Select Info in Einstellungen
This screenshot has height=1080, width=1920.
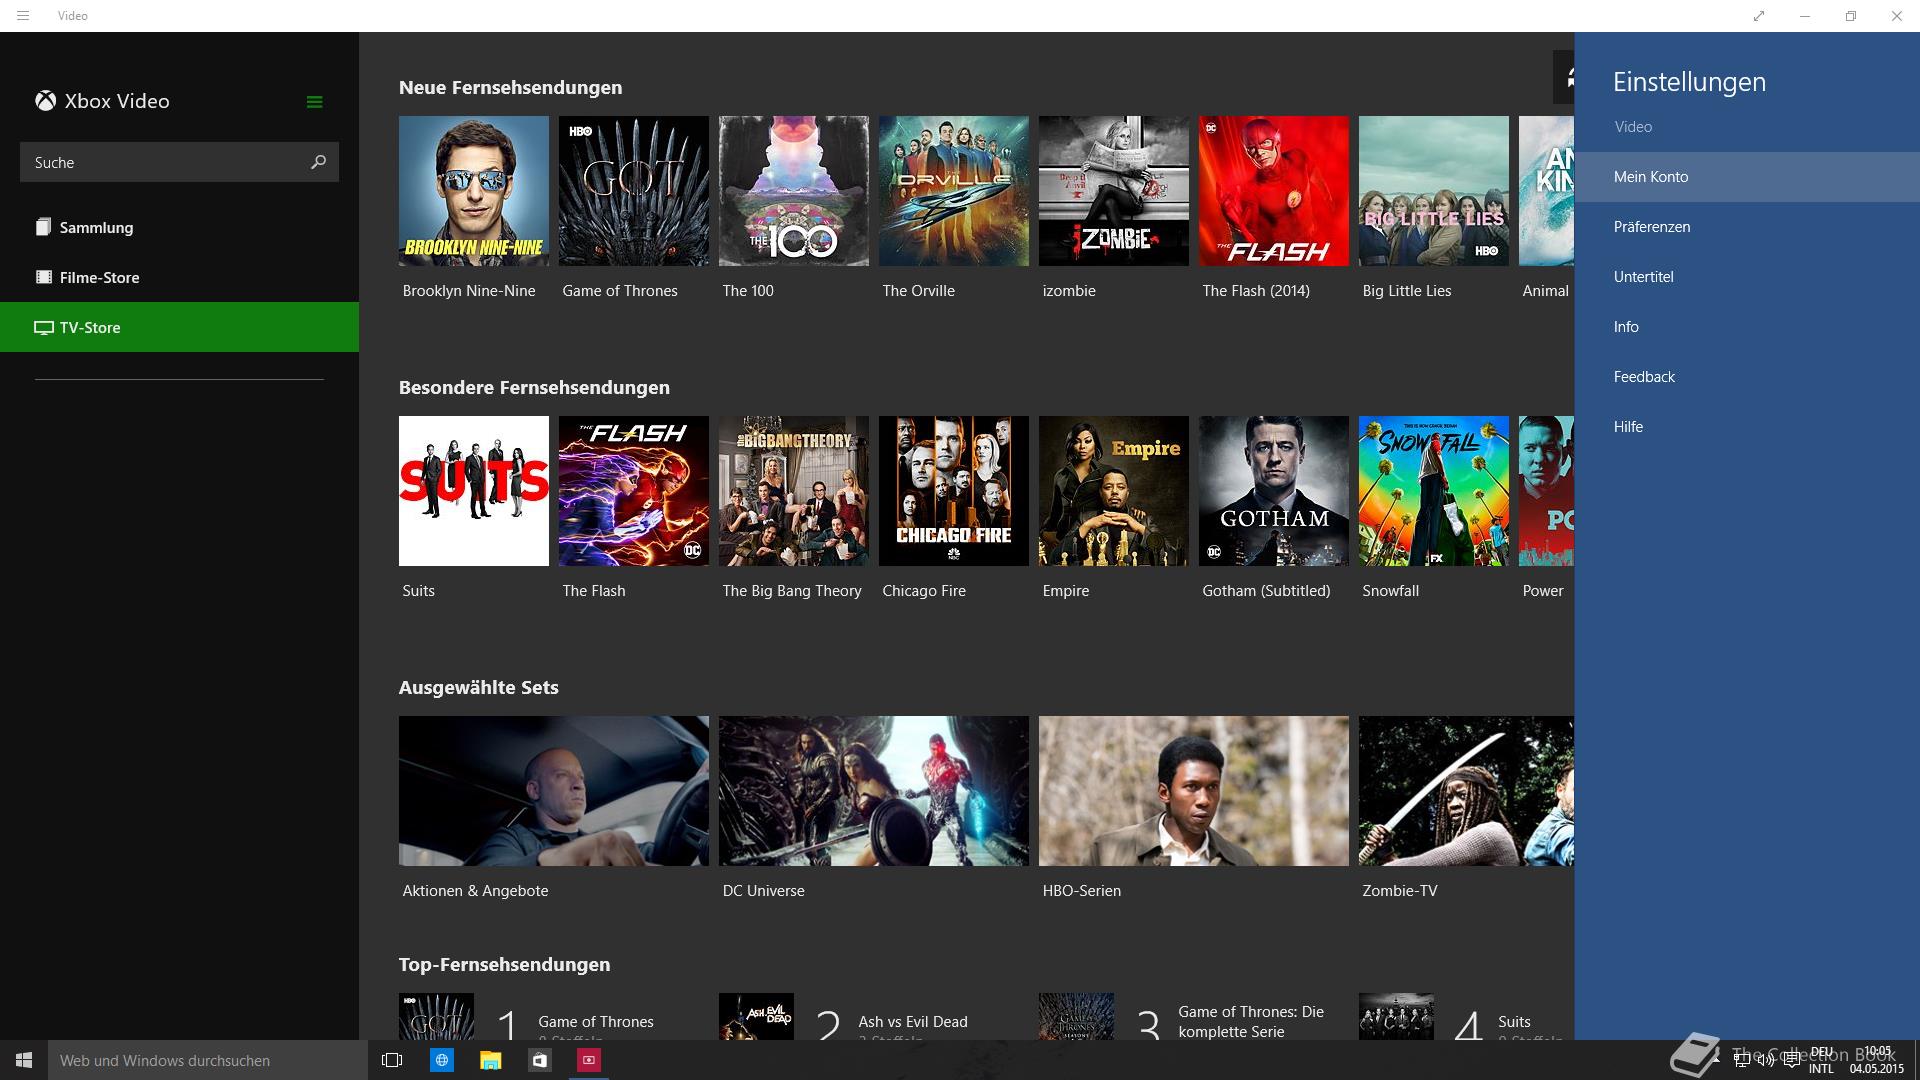(x=1747, y=327)
